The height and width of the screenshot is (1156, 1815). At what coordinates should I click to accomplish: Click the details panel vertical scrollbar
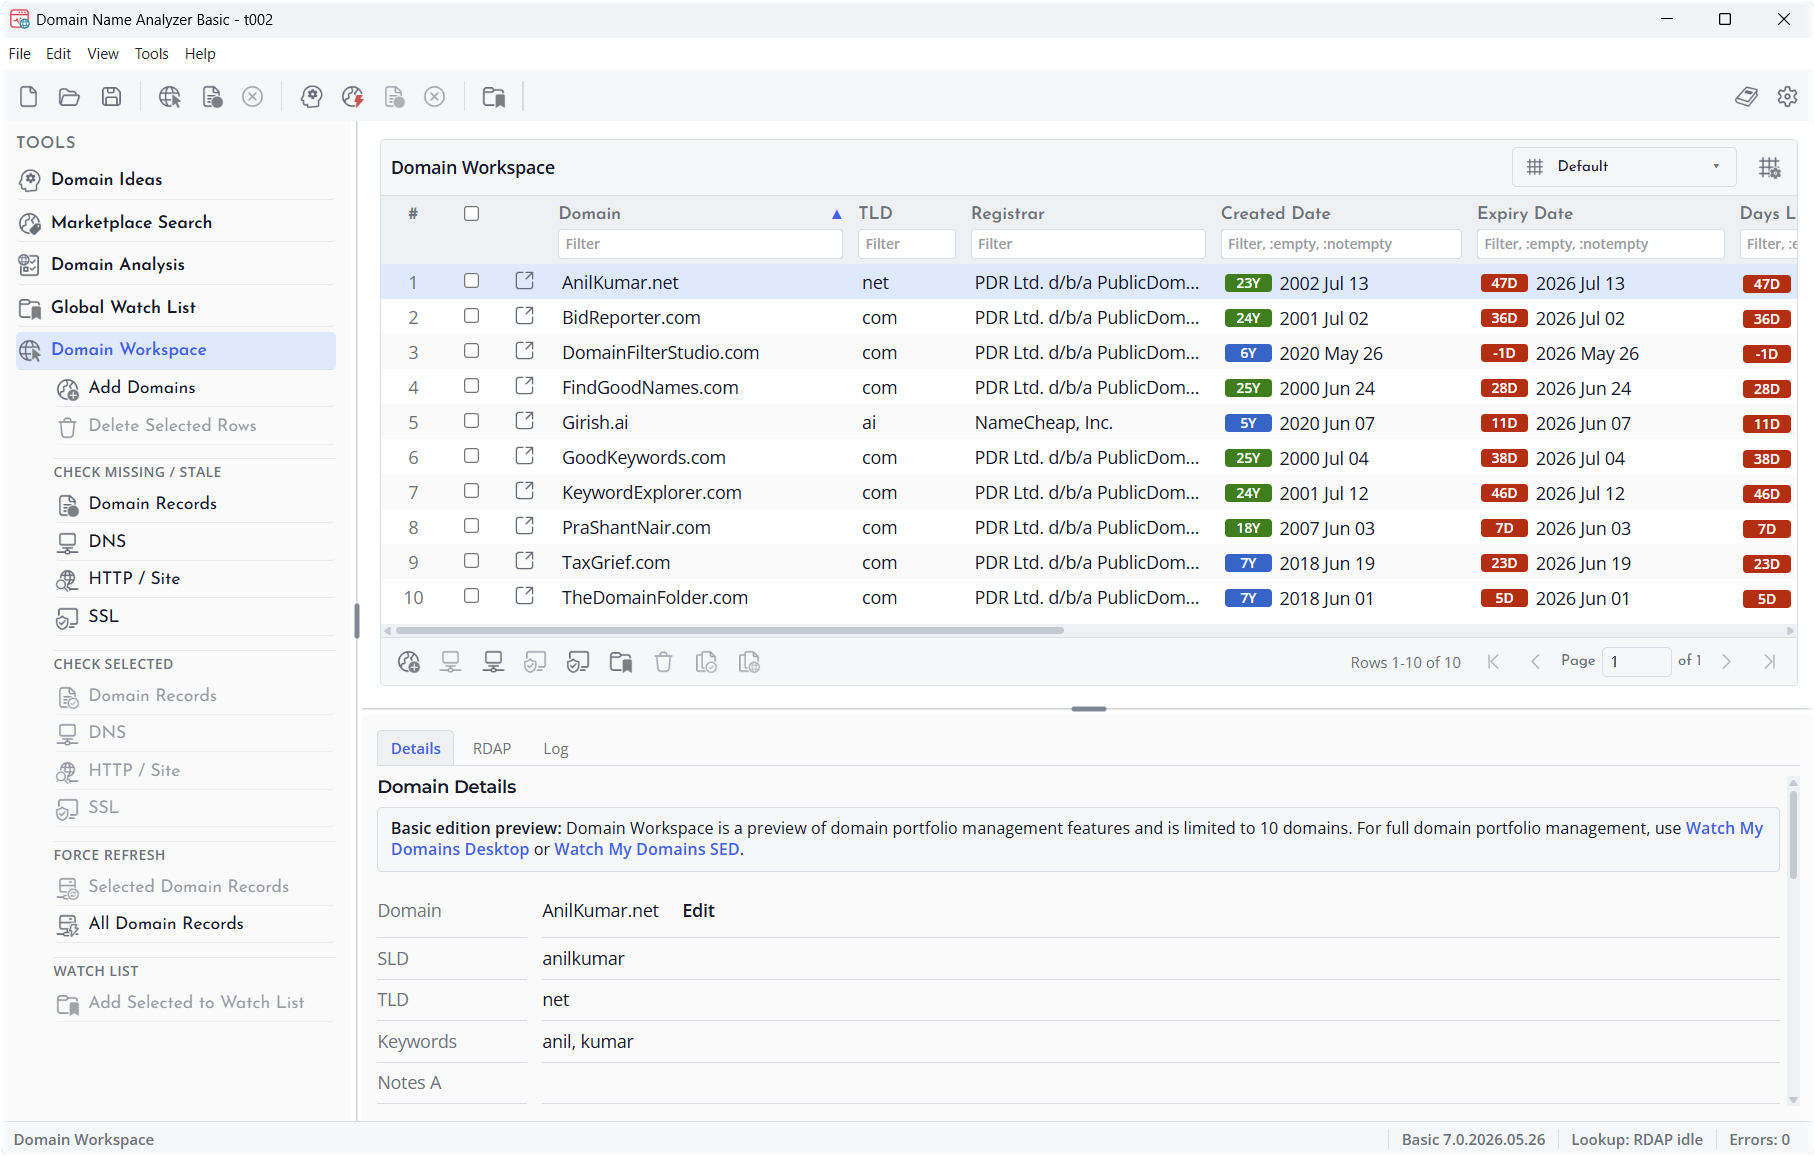pyautogui.click(x=1793, y=835)
